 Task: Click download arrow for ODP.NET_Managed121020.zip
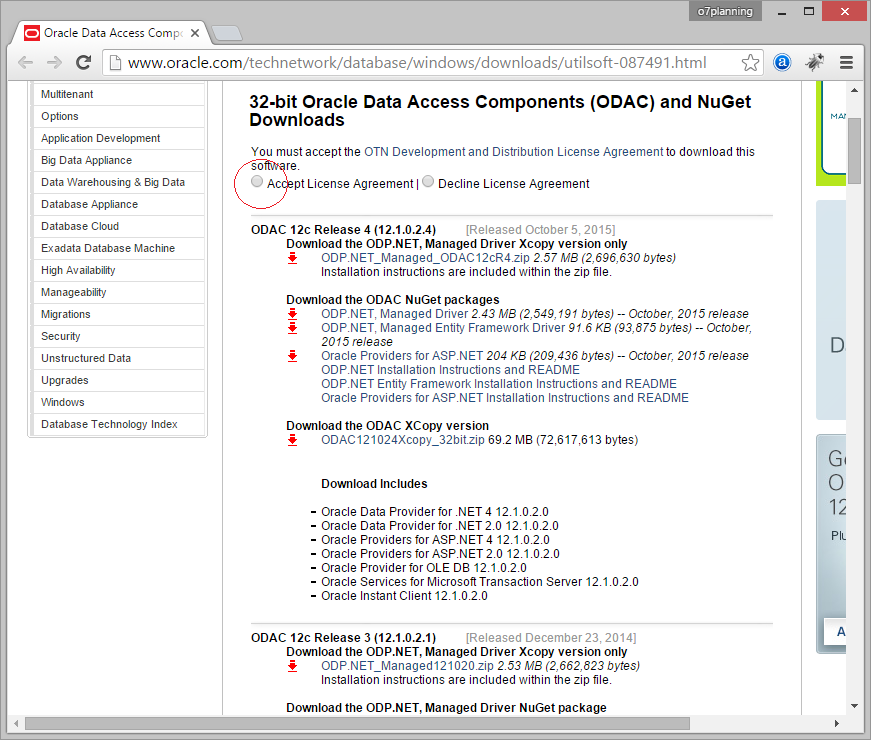pos(292,666)
